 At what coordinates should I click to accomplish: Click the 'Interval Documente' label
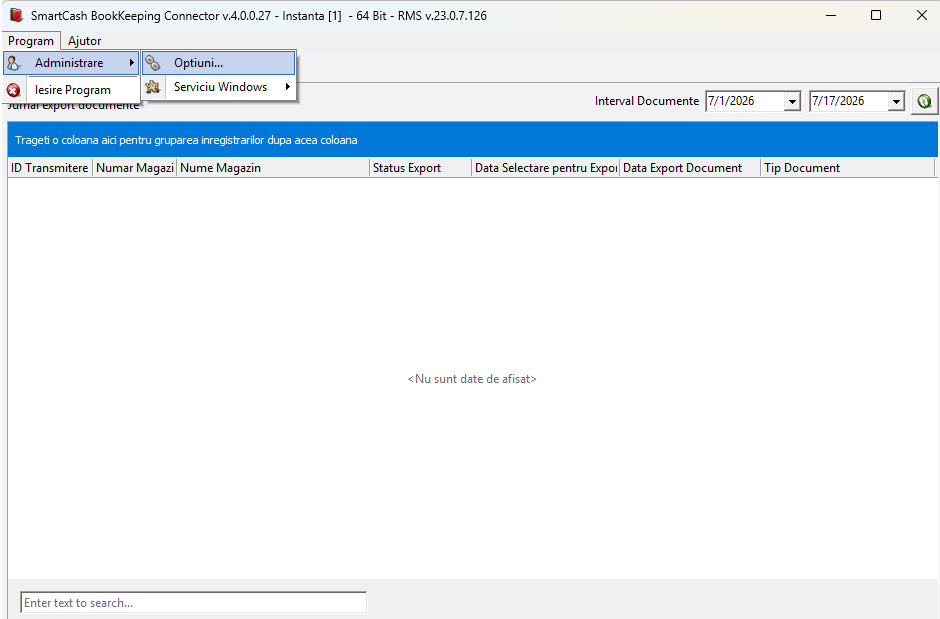click(x=647, y=101)
